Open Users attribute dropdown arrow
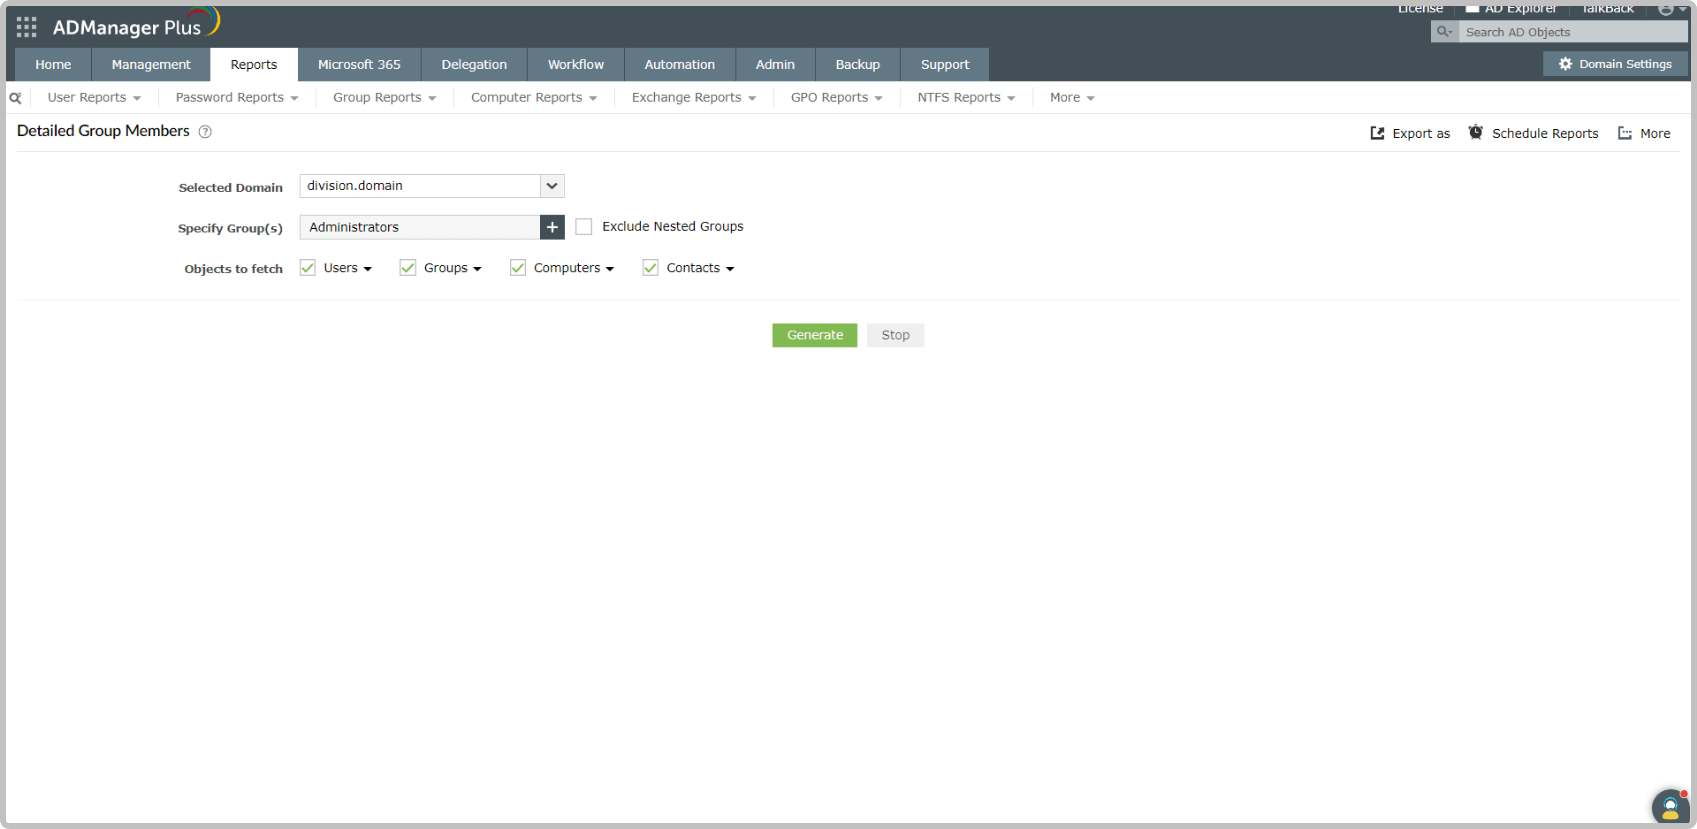This screenshot has height=829, width=1697. [x=368, y=269]
